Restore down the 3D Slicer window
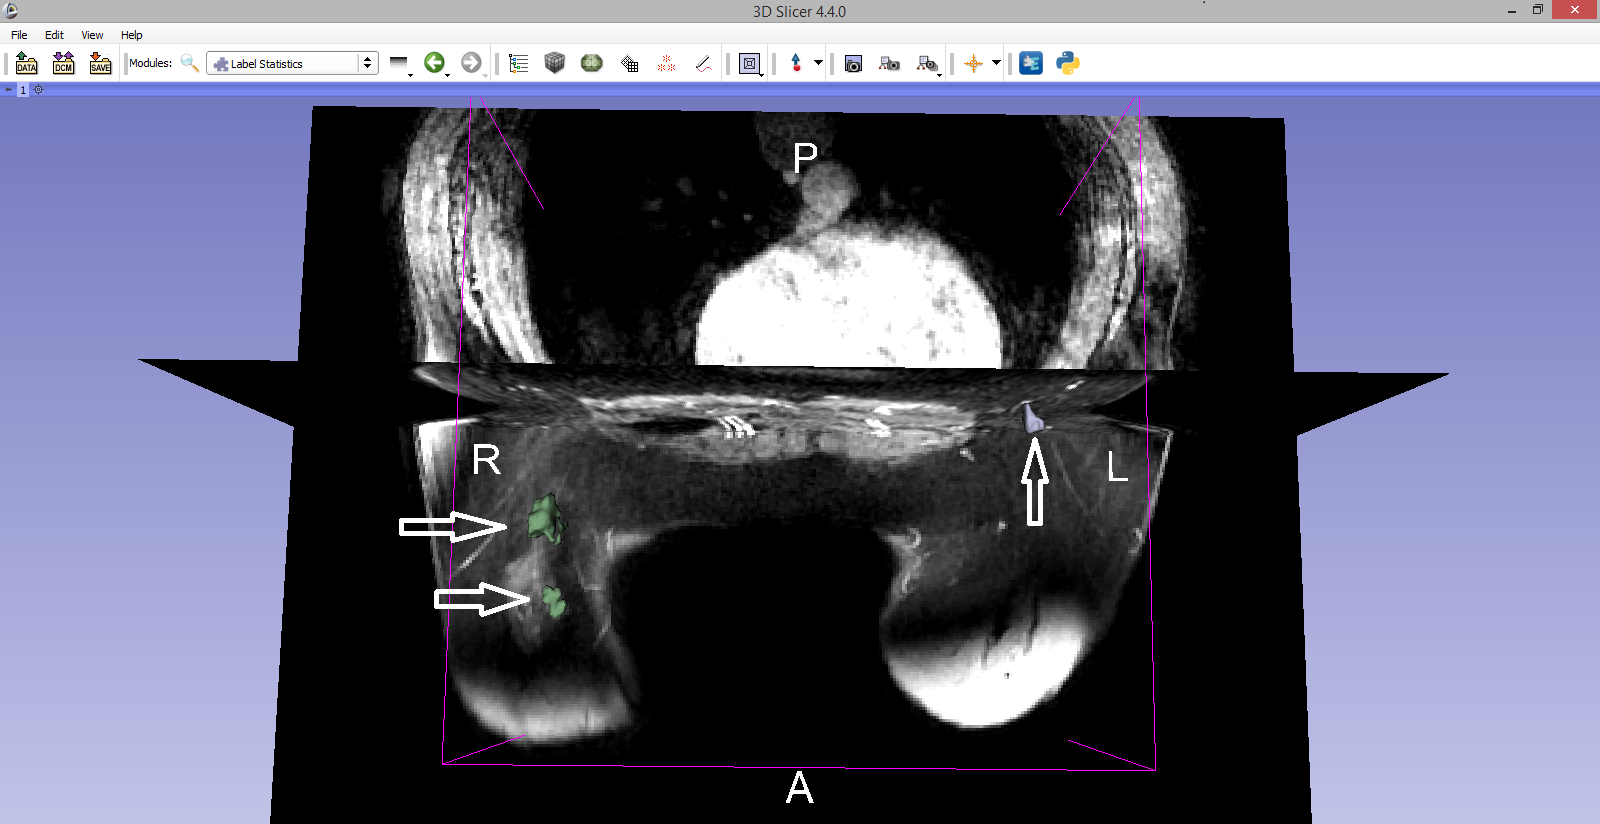Screen dimensions: 1600x824 [x=1538, y=10]
